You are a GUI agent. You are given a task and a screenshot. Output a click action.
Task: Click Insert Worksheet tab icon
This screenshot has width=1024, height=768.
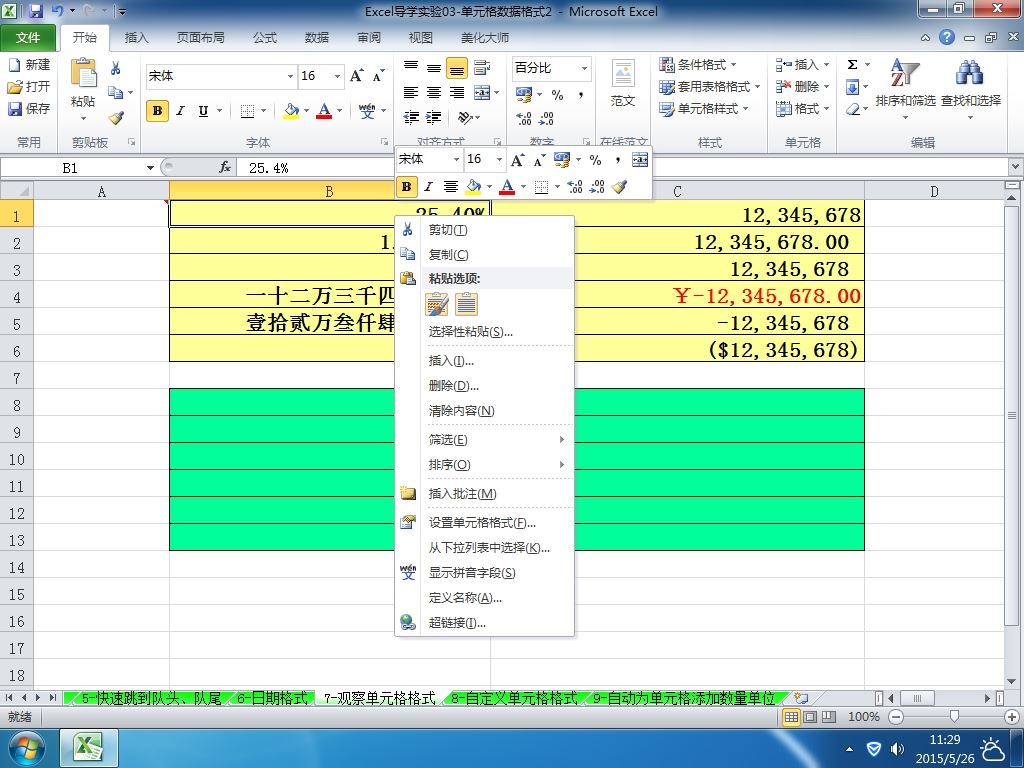[801, 698]
